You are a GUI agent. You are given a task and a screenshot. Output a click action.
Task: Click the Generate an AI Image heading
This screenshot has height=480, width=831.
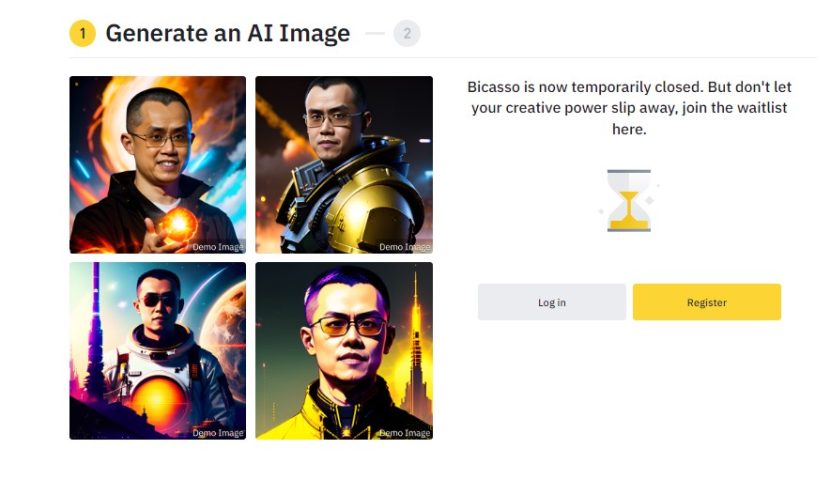tap(228, 33)
